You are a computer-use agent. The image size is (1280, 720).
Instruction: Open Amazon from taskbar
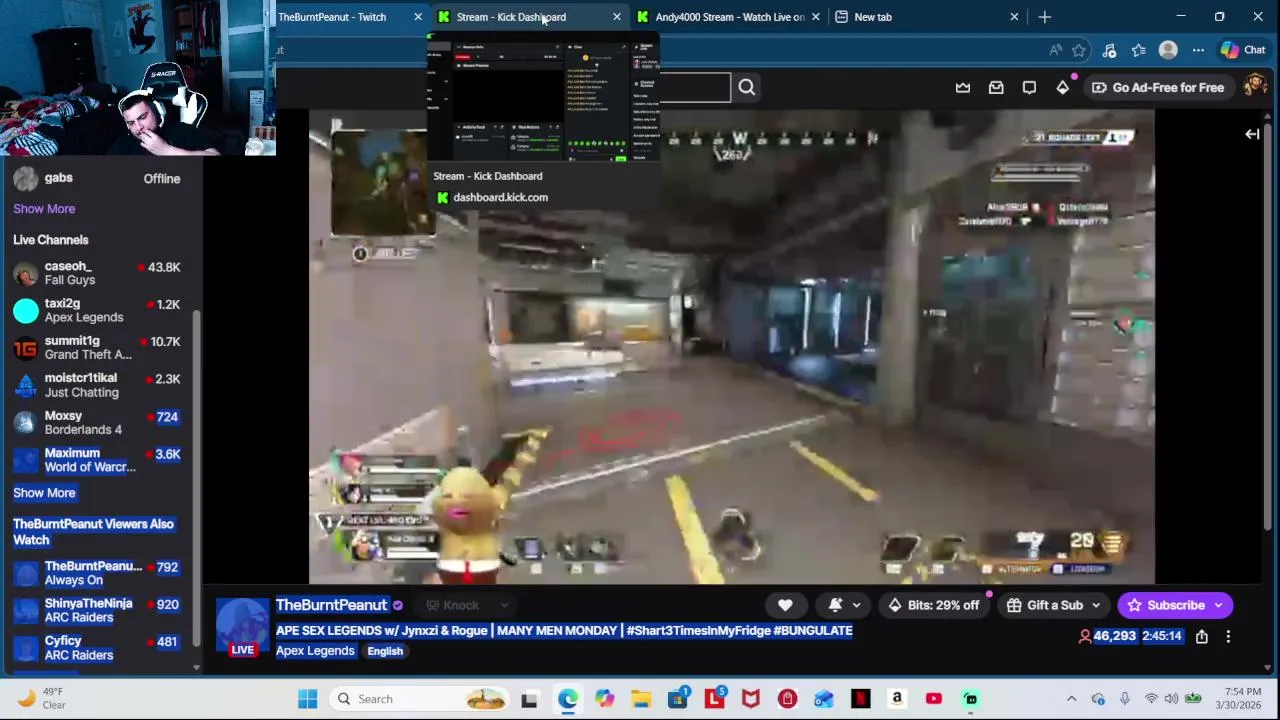pyautogui.click(x=897, y=699)
